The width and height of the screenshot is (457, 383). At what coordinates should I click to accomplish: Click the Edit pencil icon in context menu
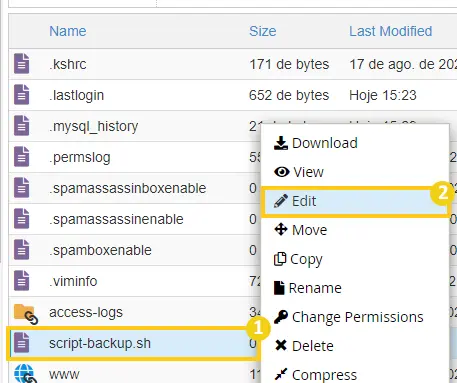click(x=281, y=201)
